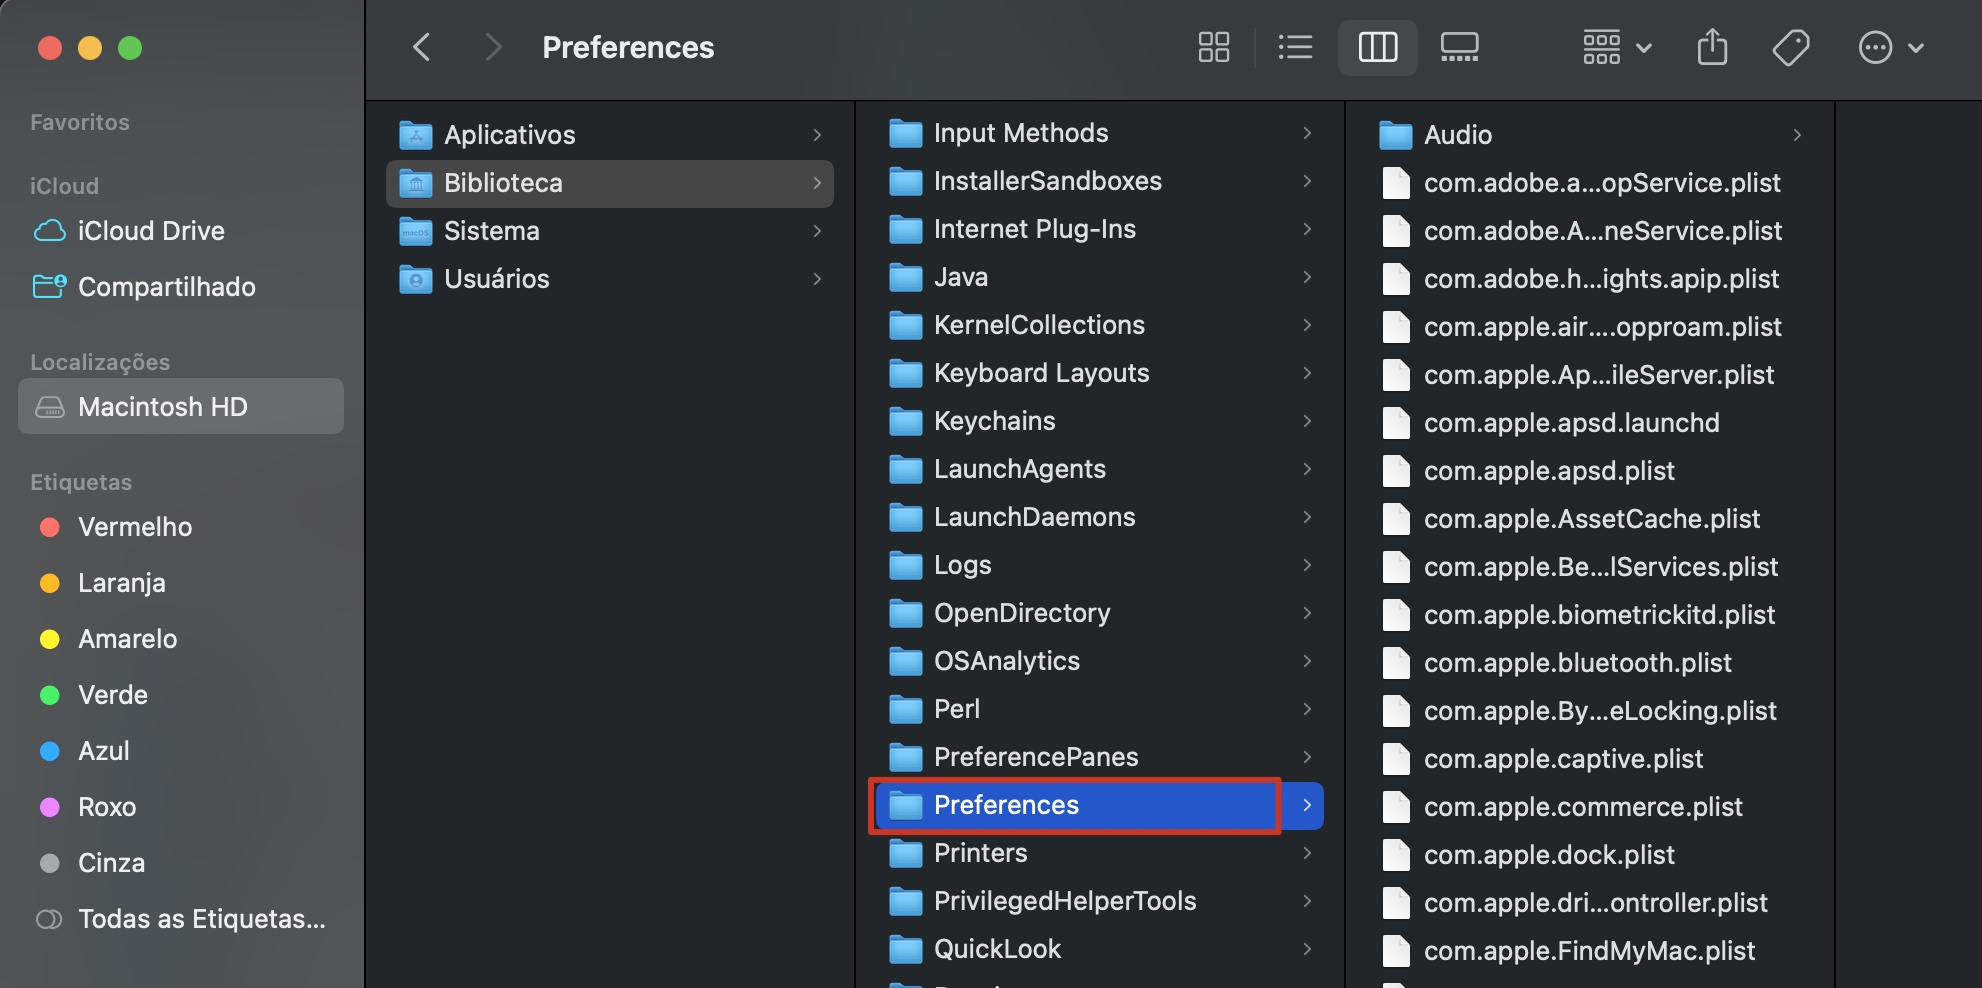Switch to icon view mode
Image resolution: width=1982 pixels, height=988 pixels.
[1213, 46]
